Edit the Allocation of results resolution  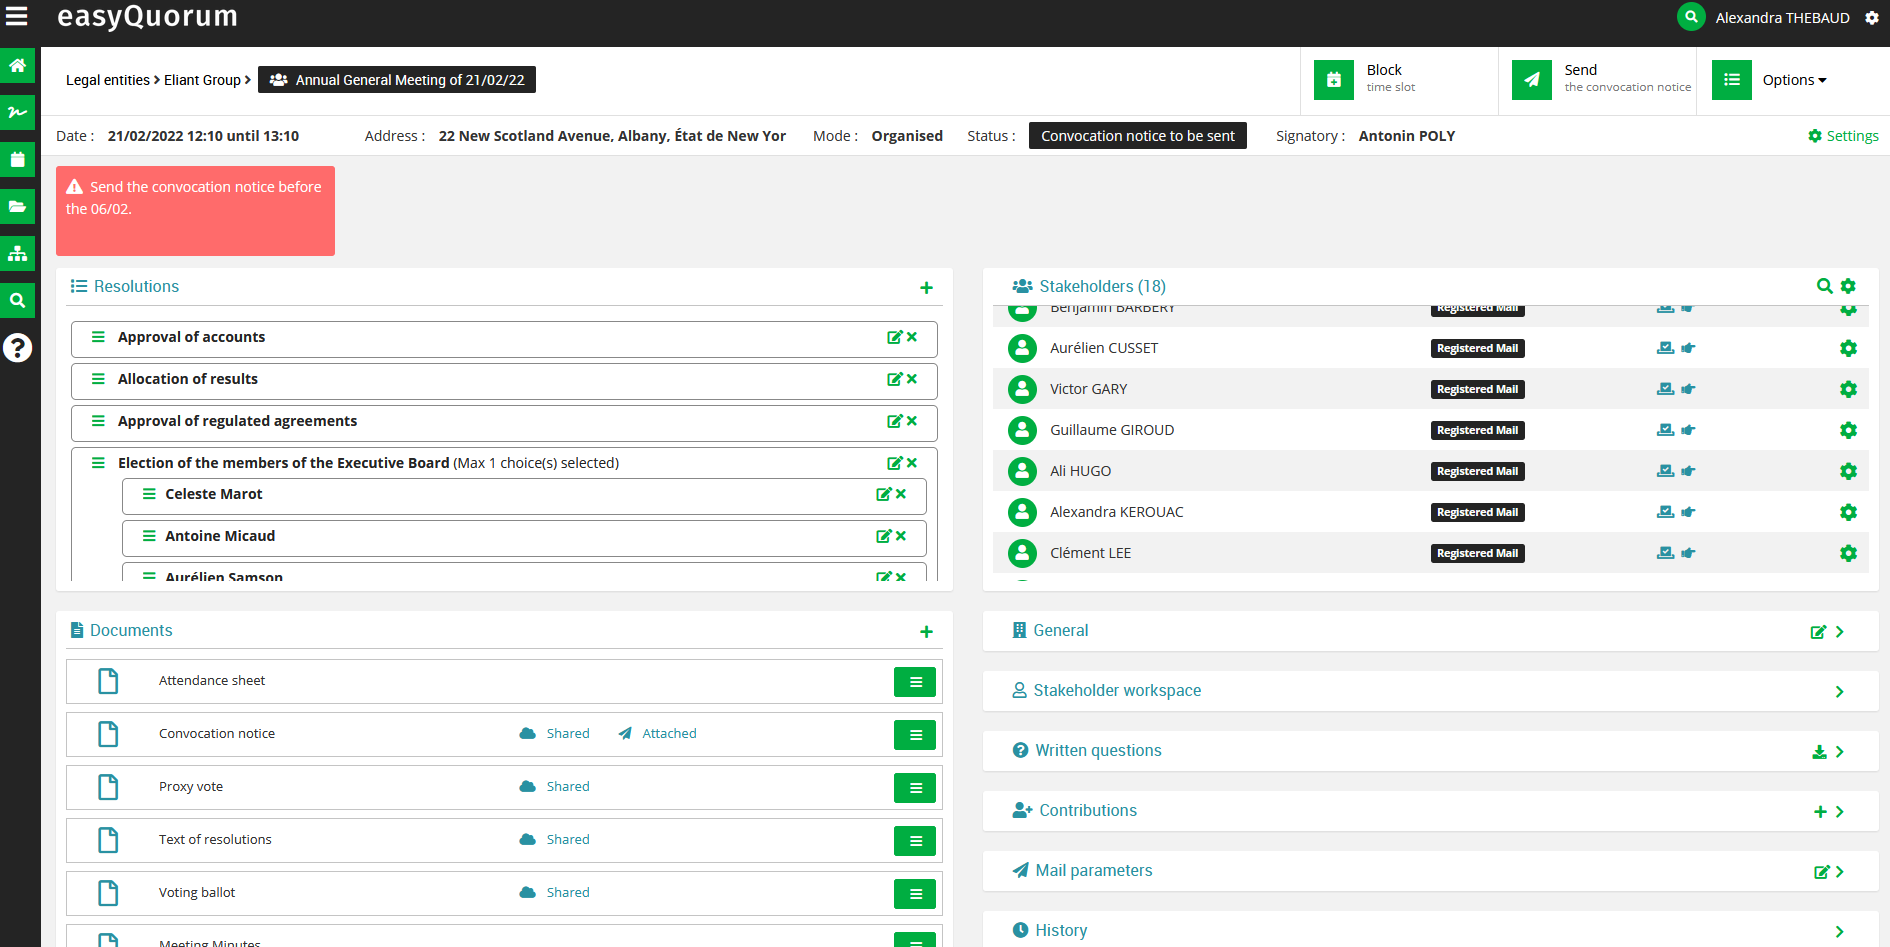point(894,379)
